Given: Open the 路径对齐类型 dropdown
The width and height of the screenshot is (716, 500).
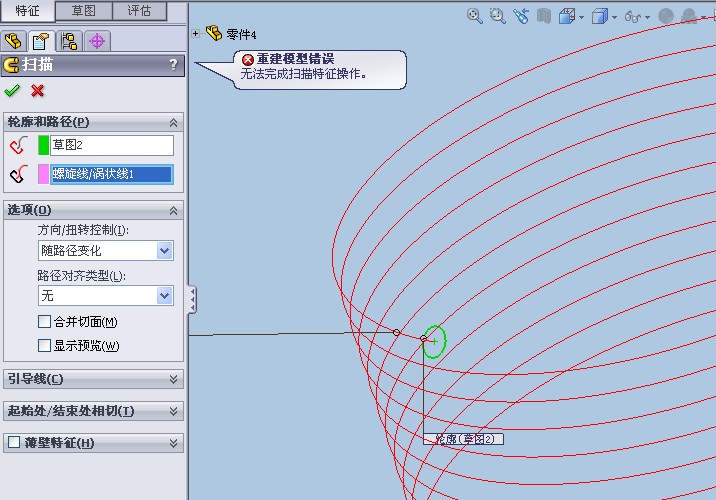Looking at the screenshot, I should (x=165, y=295).
